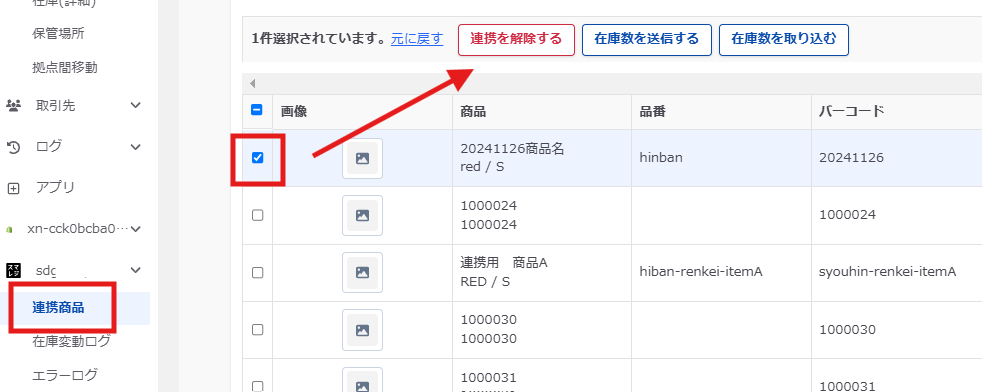
Task: Check the 1000024 row checkbox
Action: coord(257,215)
